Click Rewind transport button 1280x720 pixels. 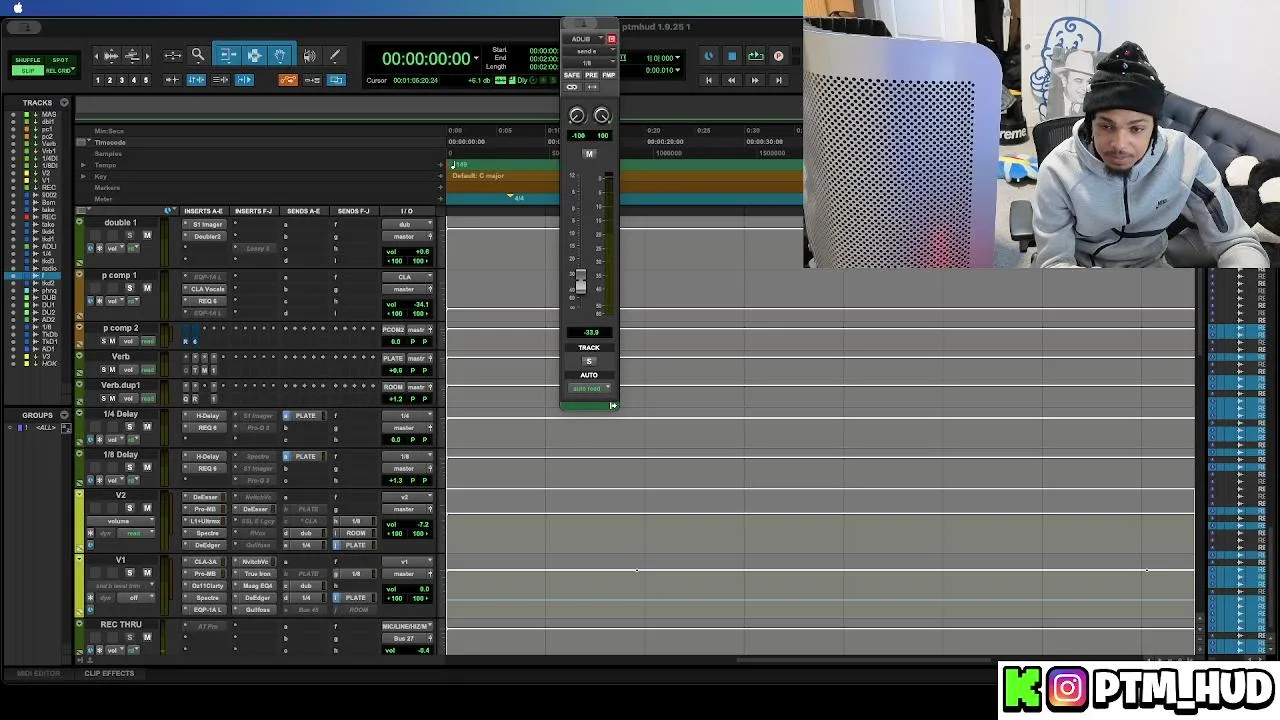[732, 80]
